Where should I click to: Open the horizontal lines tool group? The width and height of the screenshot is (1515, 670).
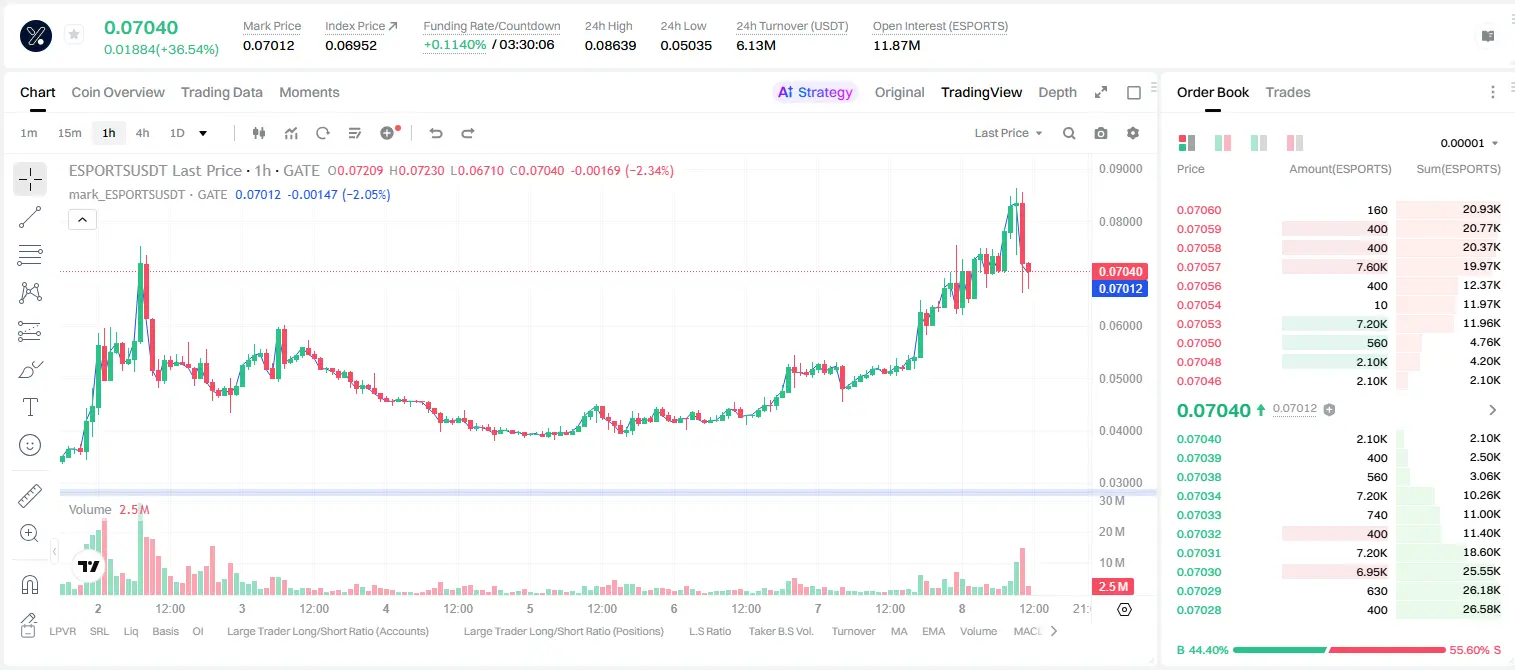(x=30, y=255)
